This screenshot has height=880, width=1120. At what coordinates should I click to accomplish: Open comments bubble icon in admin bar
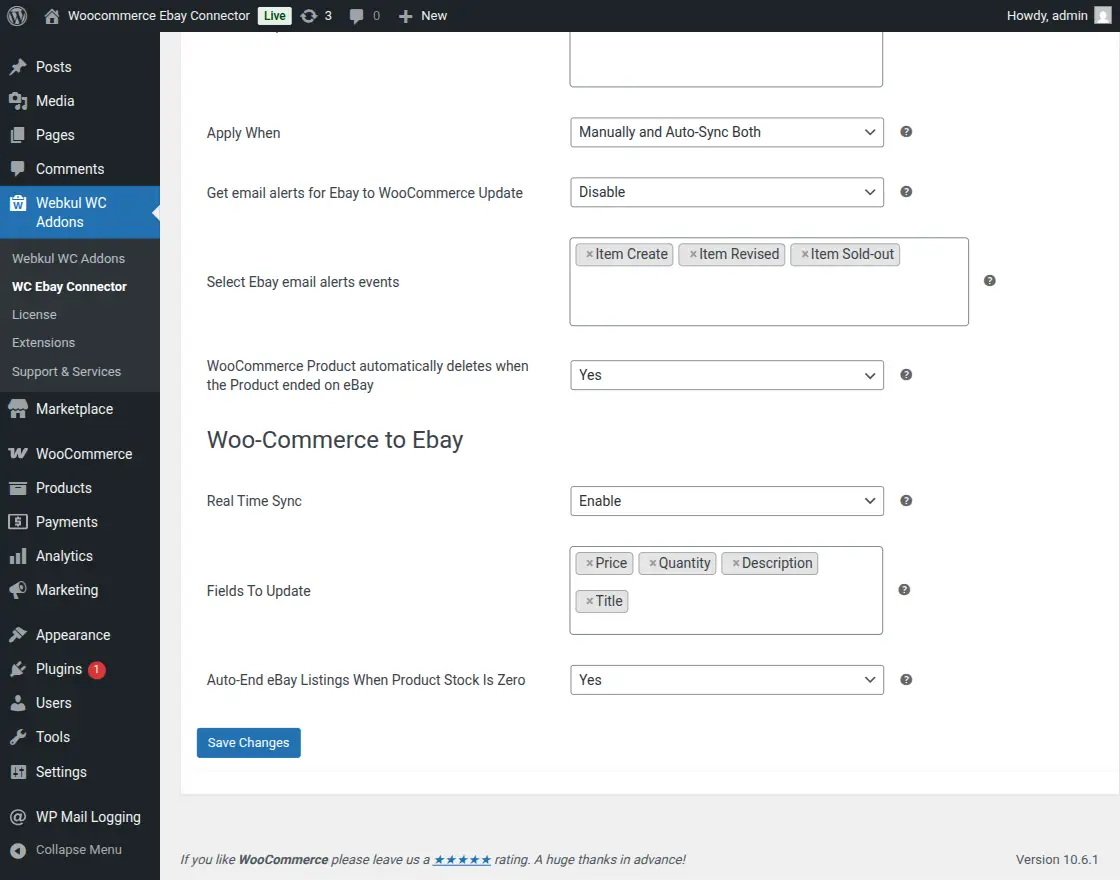click(x=356, y=16)
